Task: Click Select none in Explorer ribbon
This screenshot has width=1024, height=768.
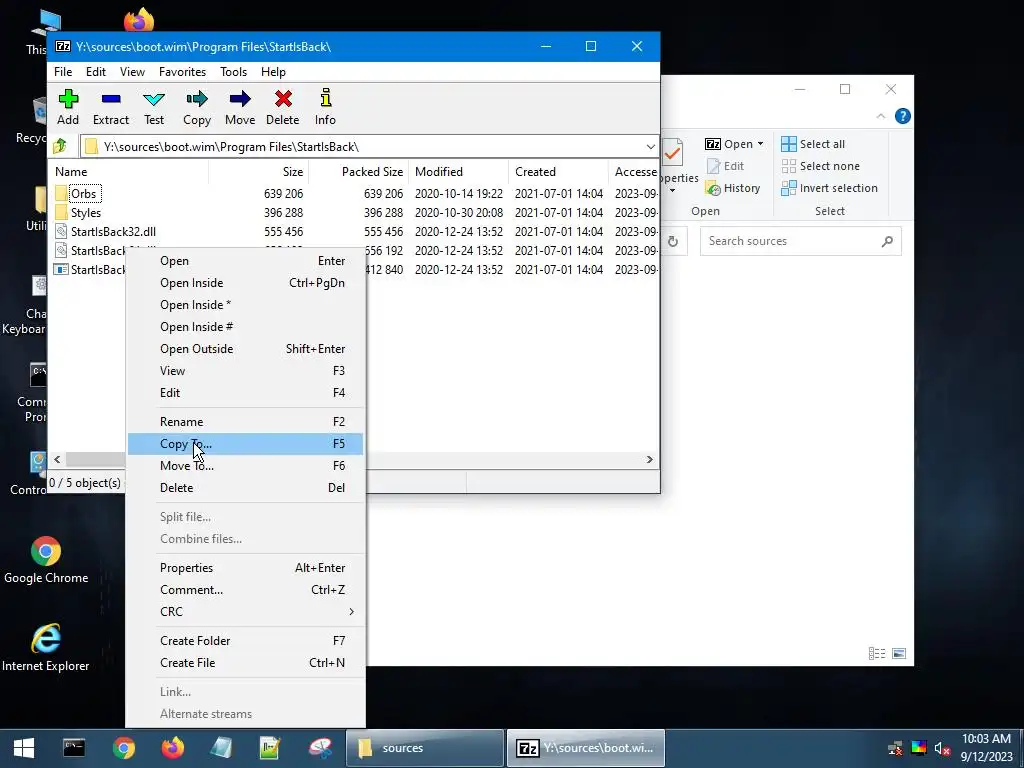Action: [821, 166]
